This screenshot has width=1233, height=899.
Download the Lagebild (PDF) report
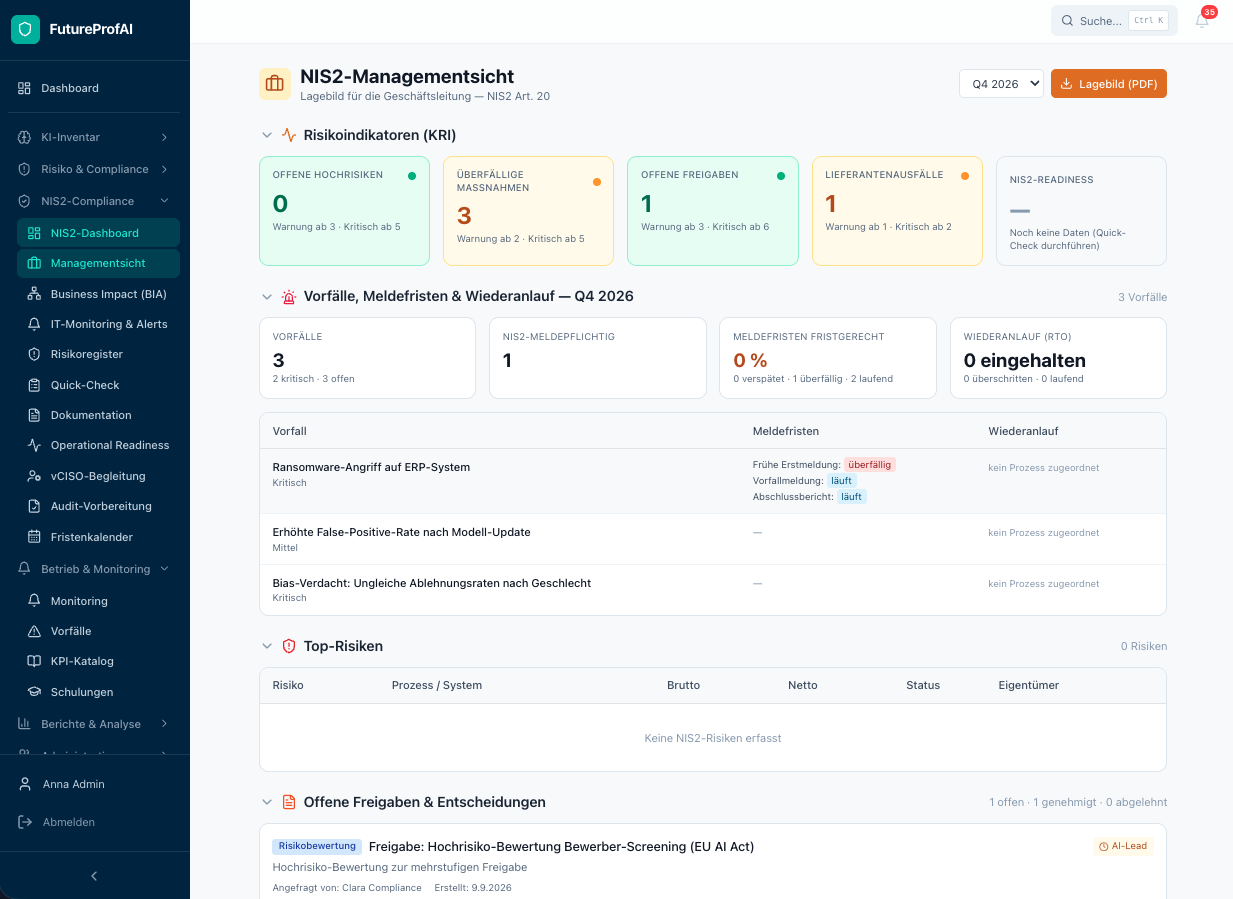coord(1109,84)
